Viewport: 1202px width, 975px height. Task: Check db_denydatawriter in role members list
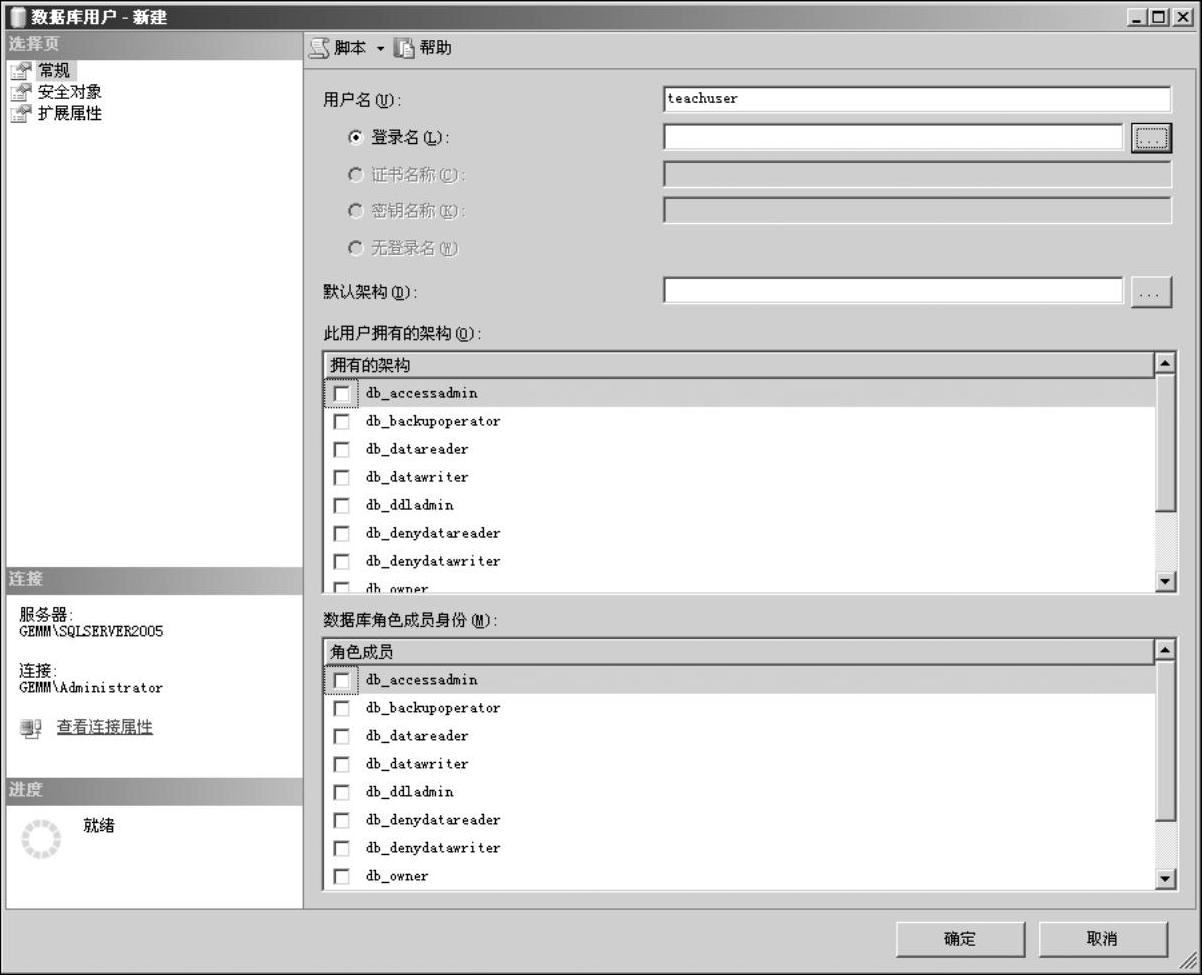tap(342, 849)
